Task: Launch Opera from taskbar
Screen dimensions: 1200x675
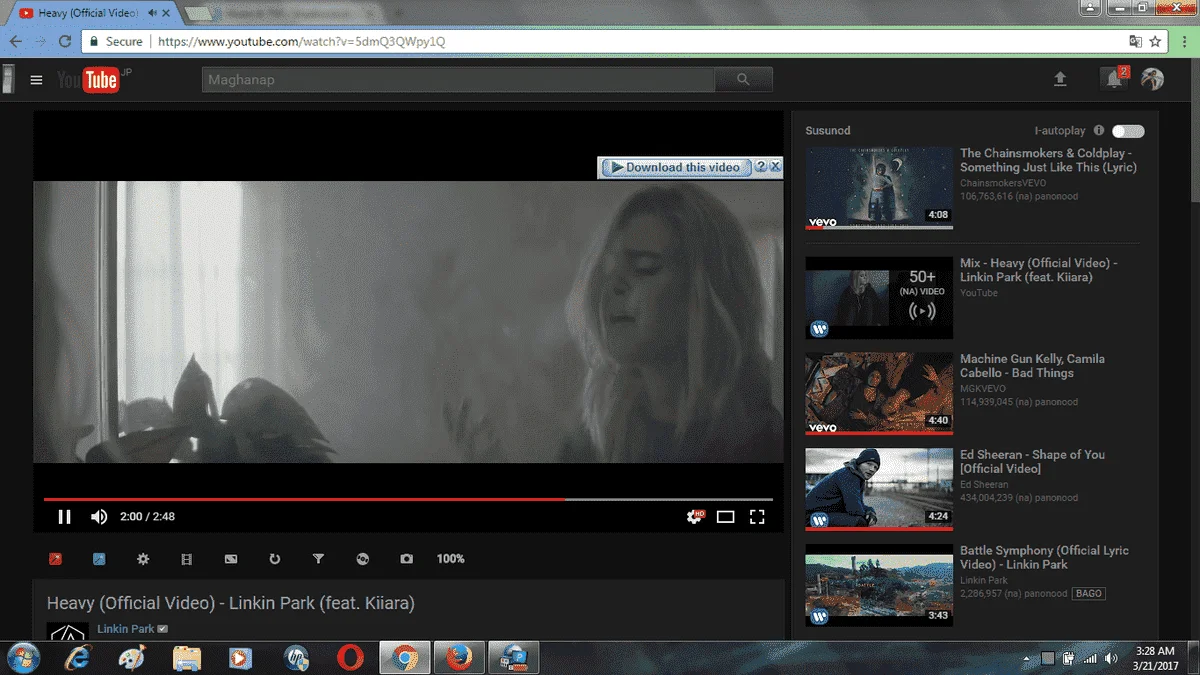Action: (350, 658)
